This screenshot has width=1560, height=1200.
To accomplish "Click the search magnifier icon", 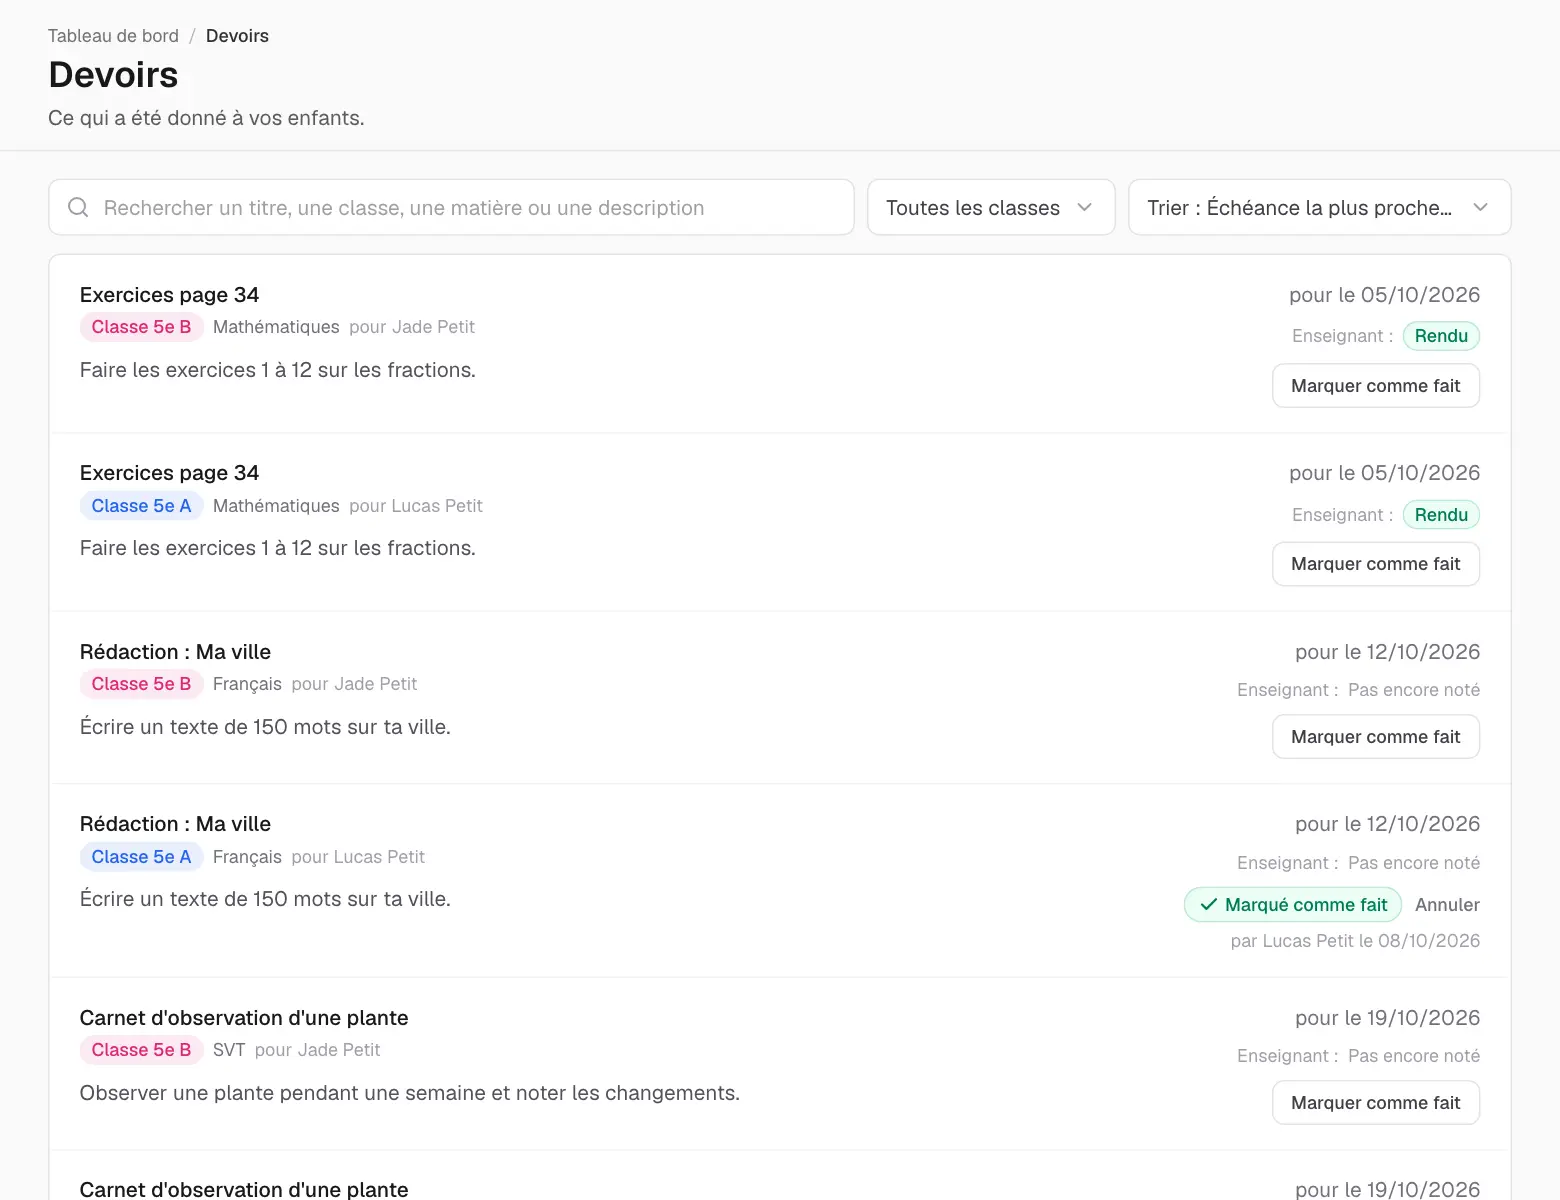I will click(78, 207).
